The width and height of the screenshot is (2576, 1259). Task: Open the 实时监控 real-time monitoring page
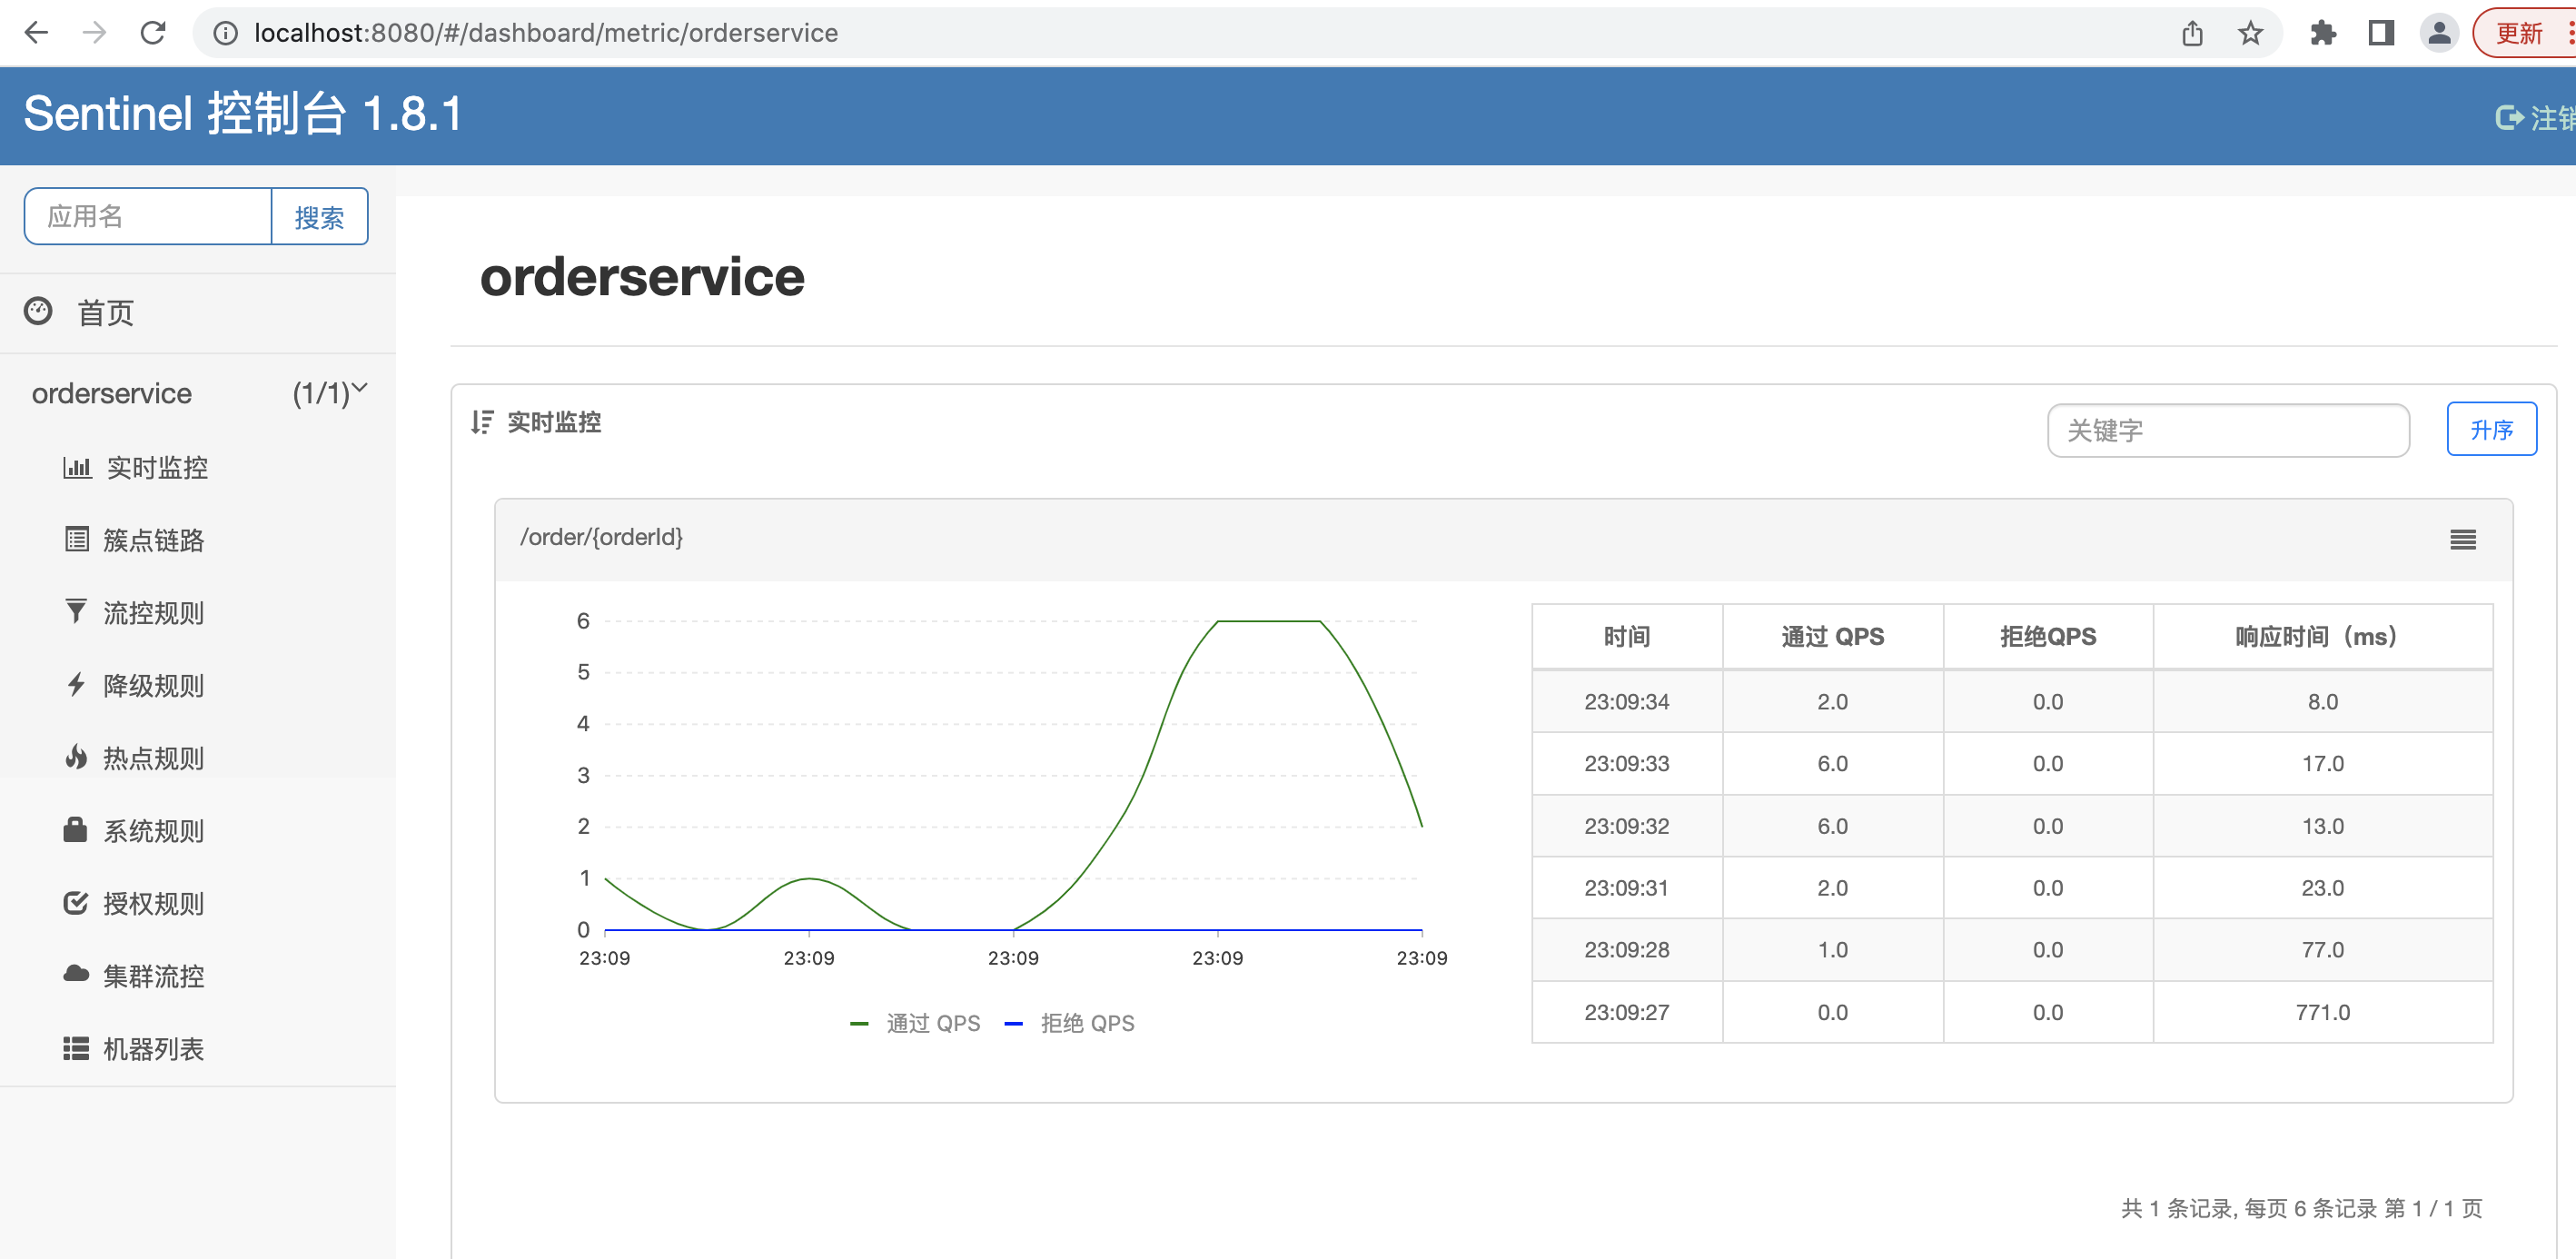(157, 466)
